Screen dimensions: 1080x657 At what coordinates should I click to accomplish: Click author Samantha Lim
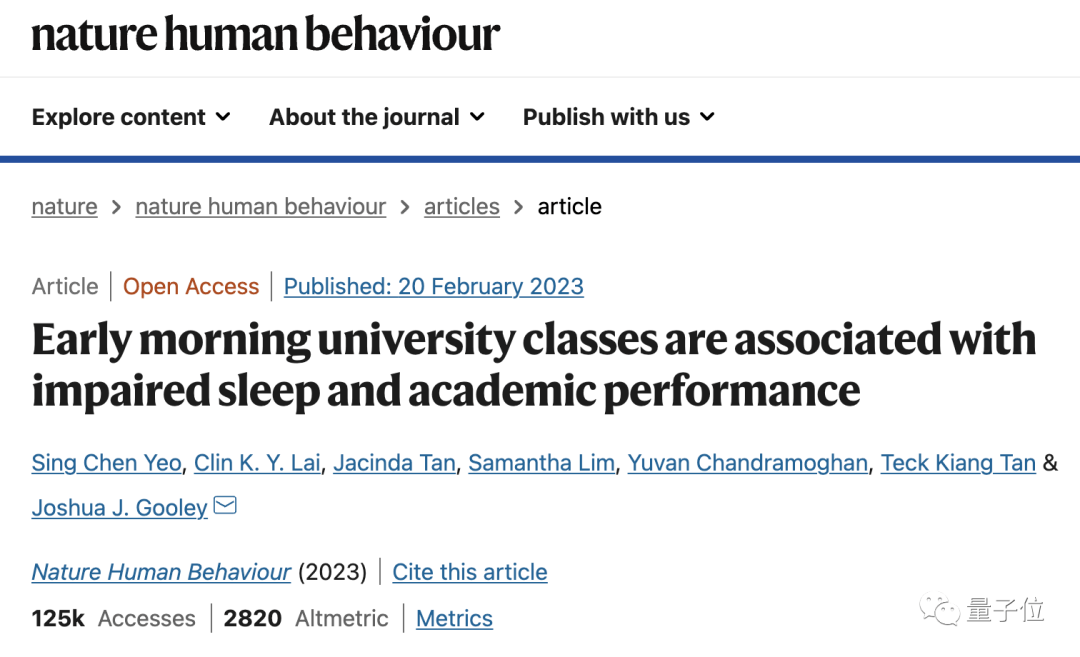(x=541, y=463)
